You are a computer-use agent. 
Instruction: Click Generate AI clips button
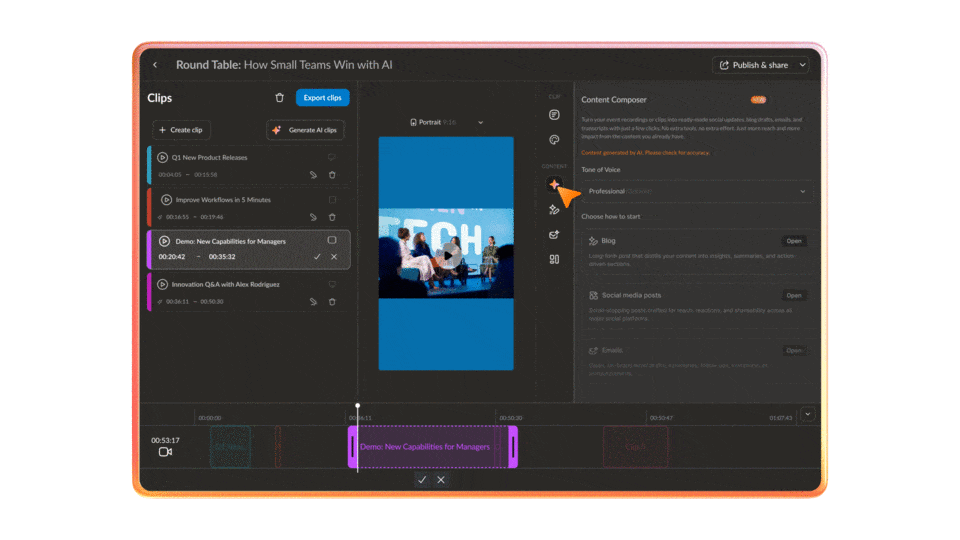point(306,130)
